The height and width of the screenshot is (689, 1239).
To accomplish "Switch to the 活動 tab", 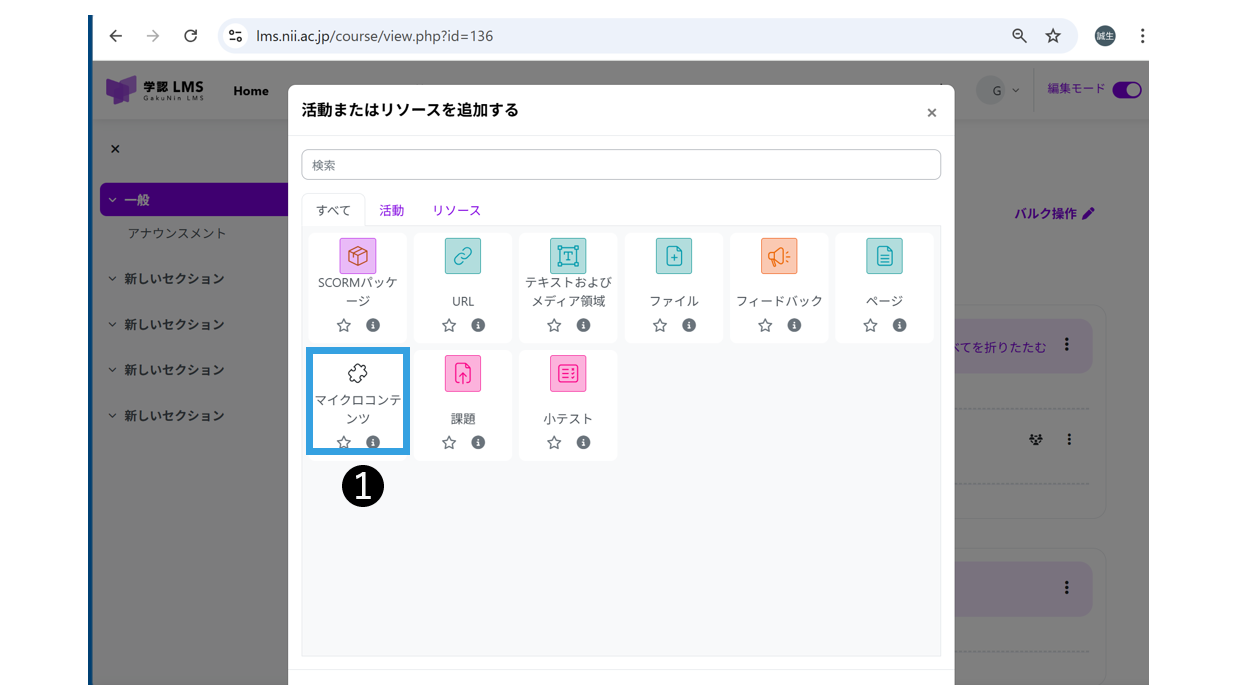I will click(391, 211).
